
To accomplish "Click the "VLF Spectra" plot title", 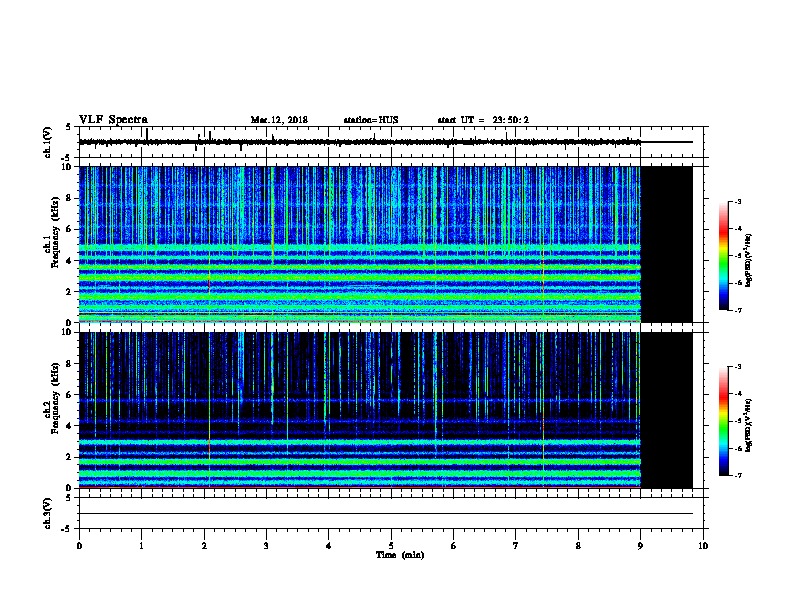I will [113, 120].
